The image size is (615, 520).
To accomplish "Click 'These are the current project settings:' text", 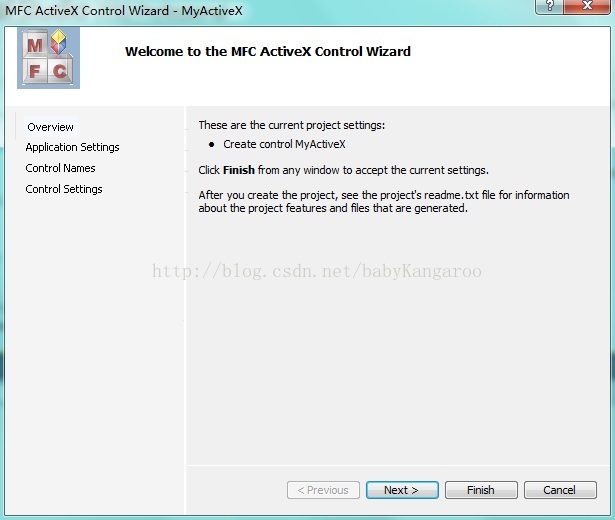I will pyautogui.click(x=292, y=125).
